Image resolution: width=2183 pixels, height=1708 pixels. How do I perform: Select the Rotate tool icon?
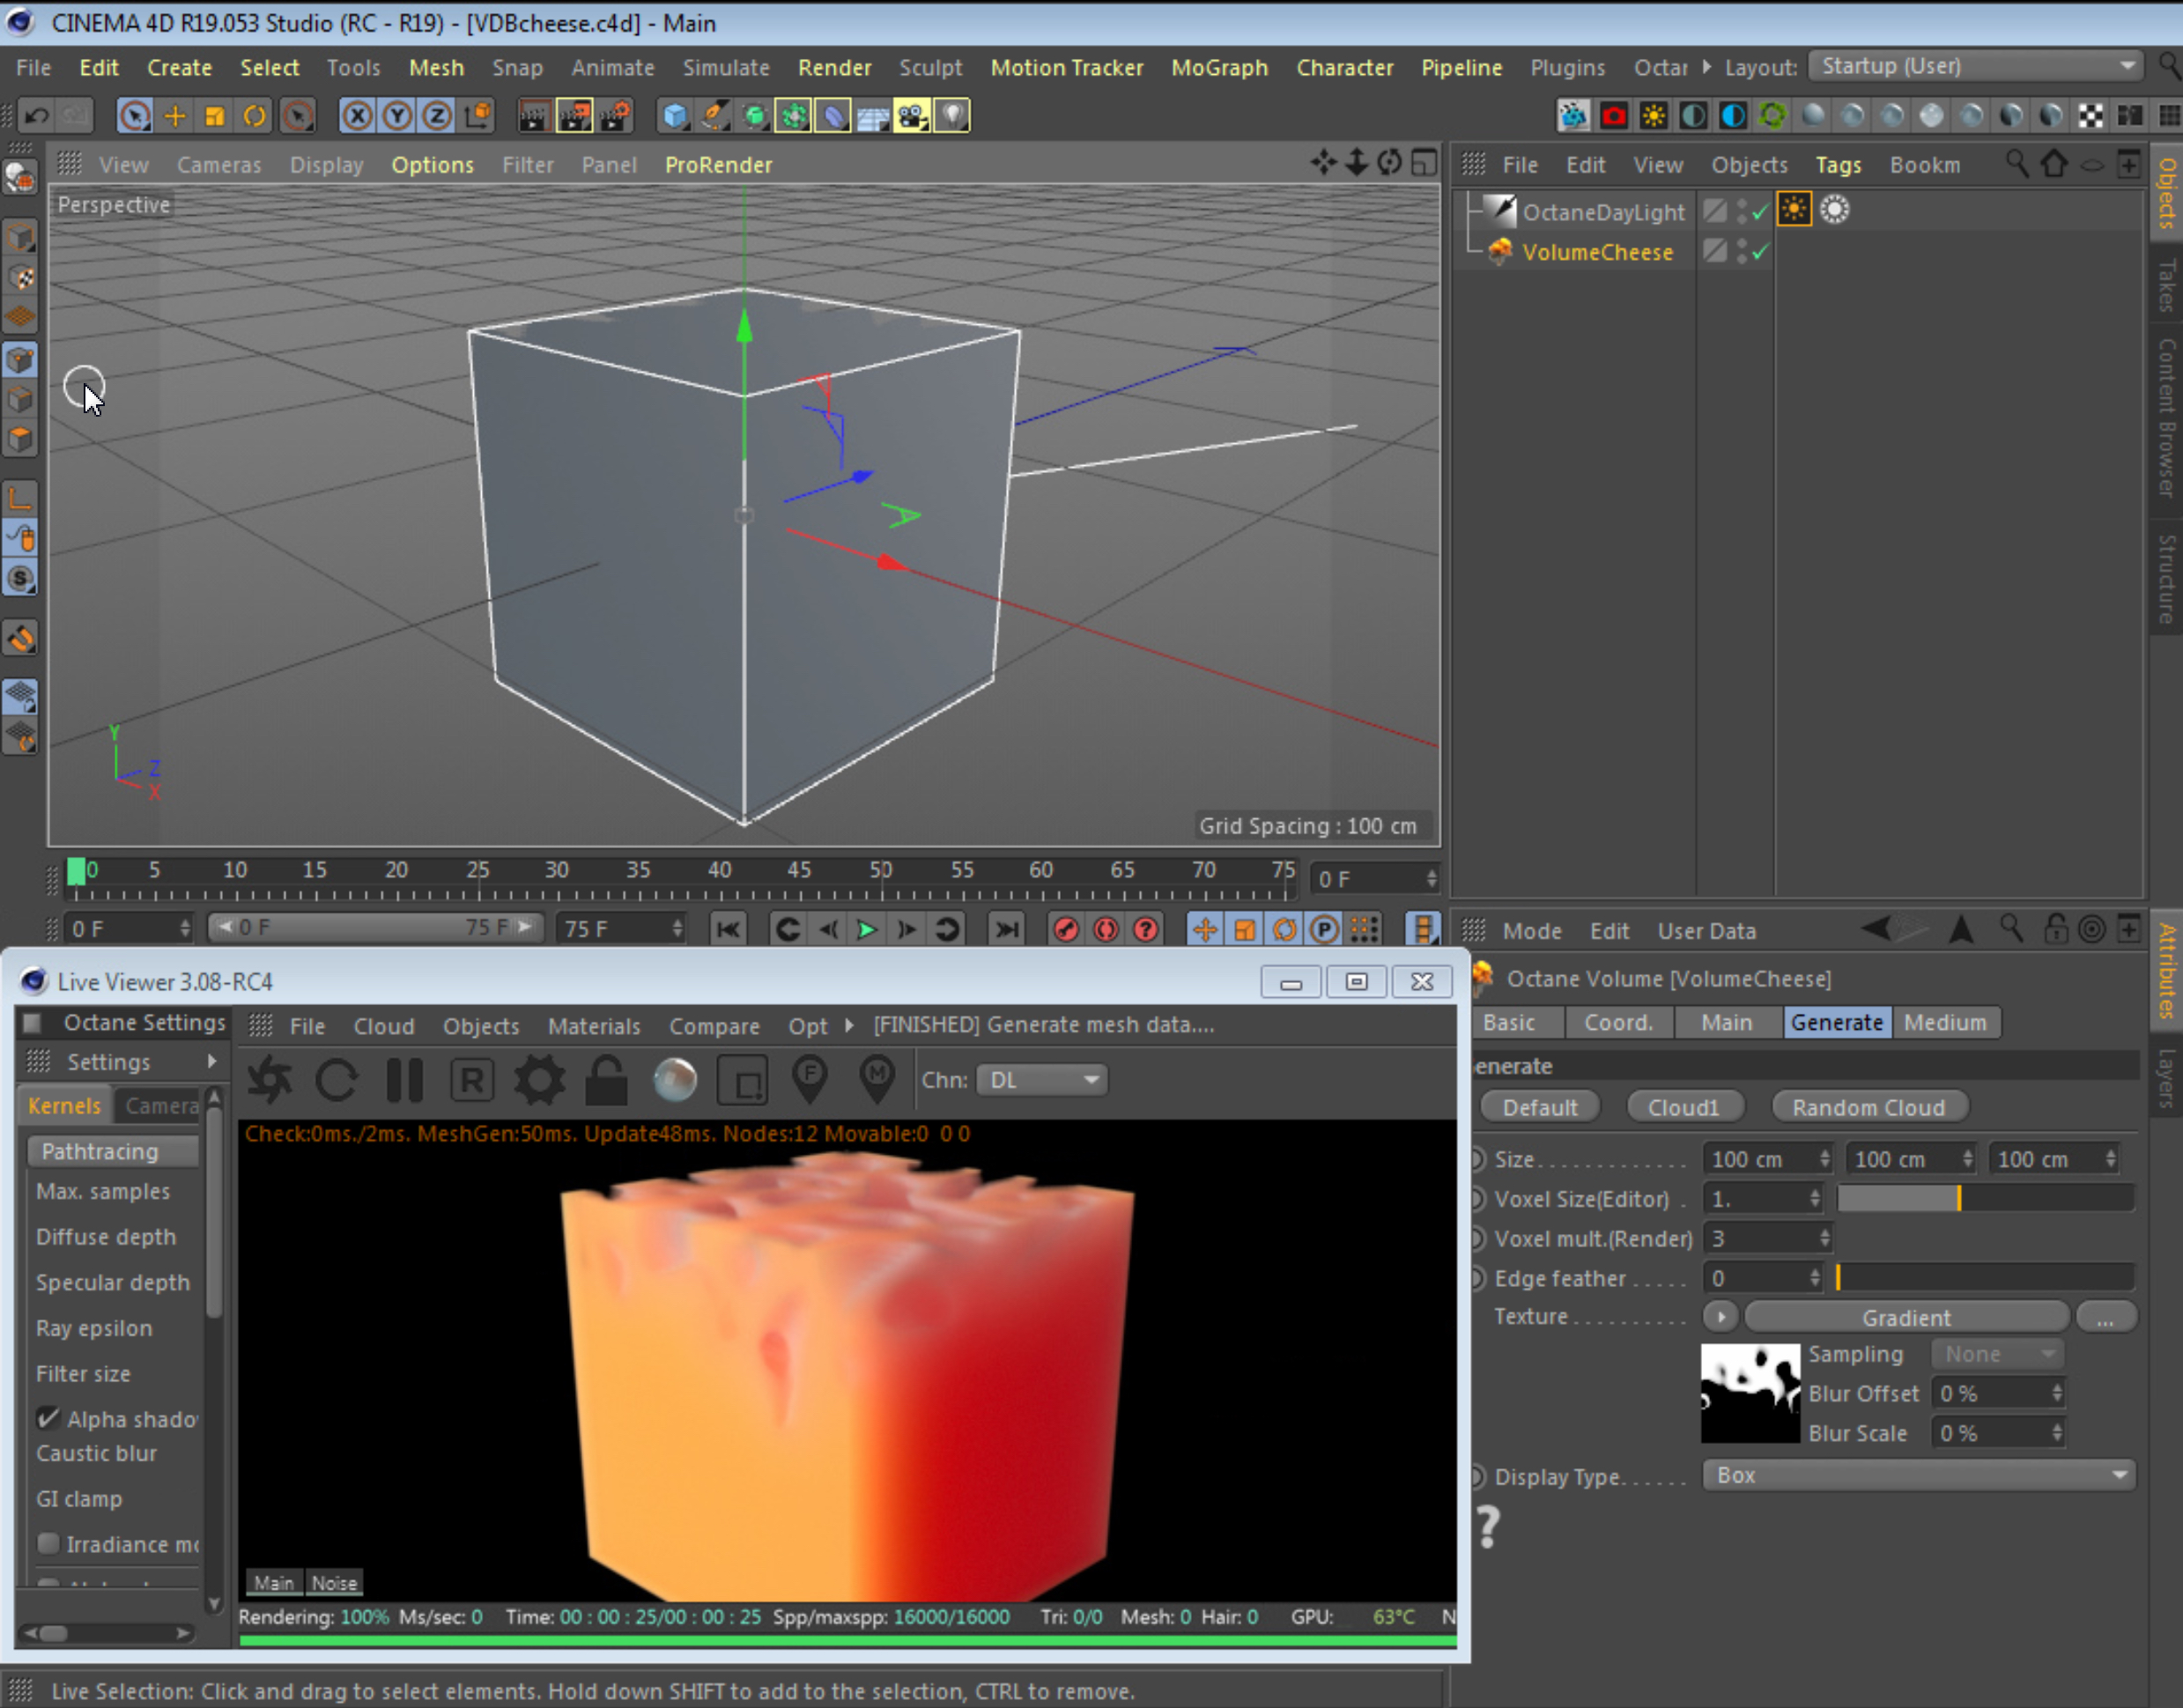[x=255, y=116]
